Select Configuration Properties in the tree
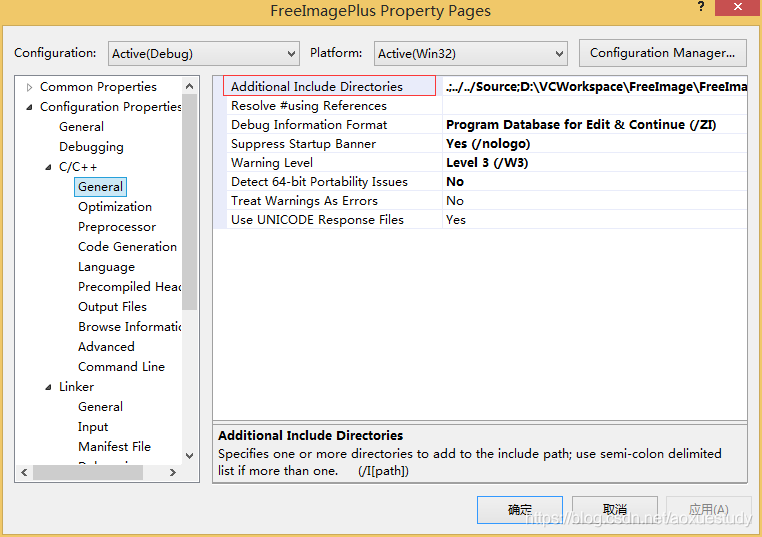The image size is (762, 537). [110, 107]
